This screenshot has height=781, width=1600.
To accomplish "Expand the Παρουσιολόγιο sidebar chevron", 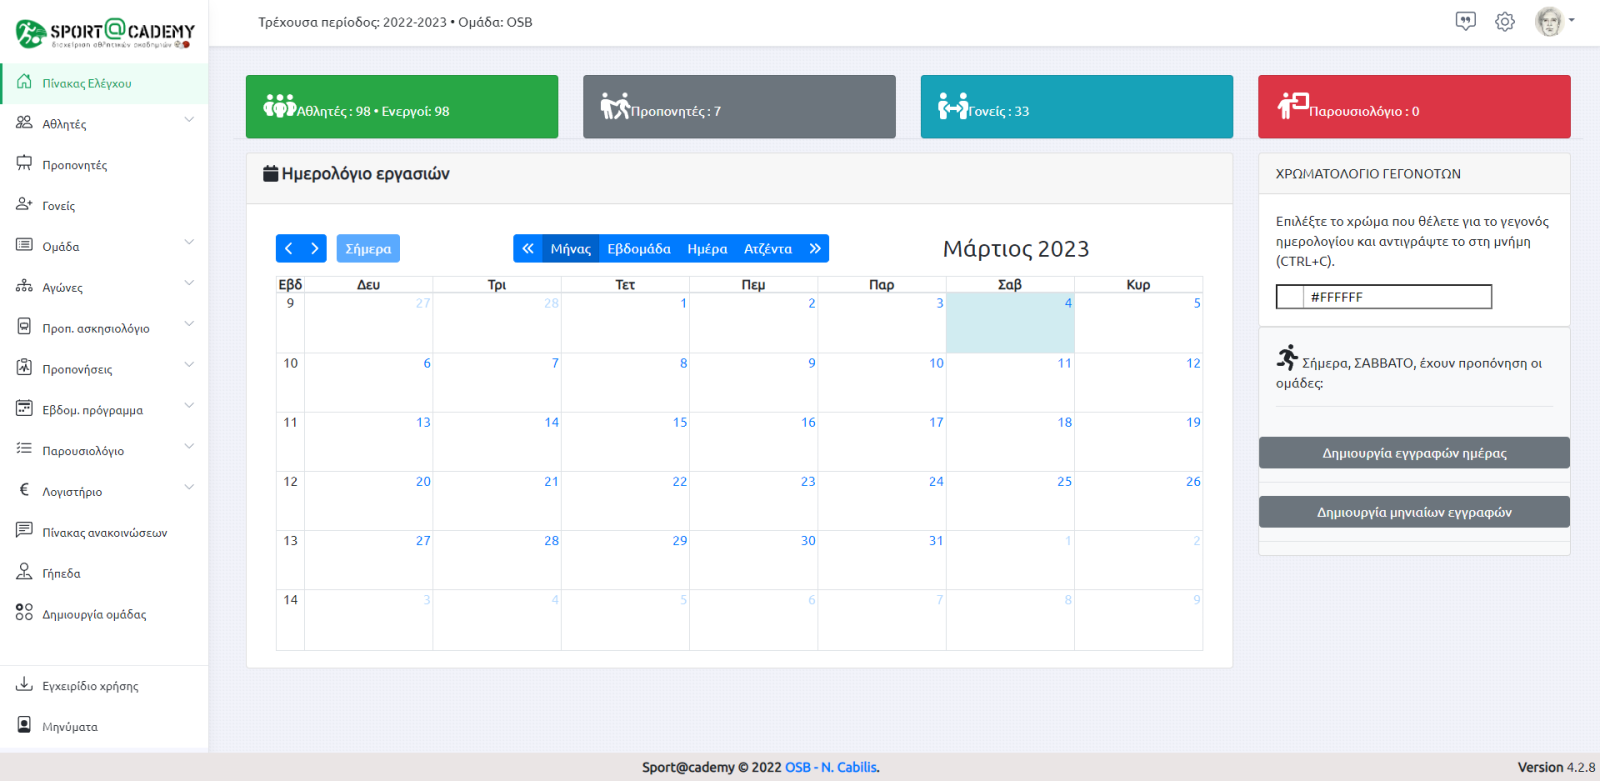I will click(x=189, y=447).
